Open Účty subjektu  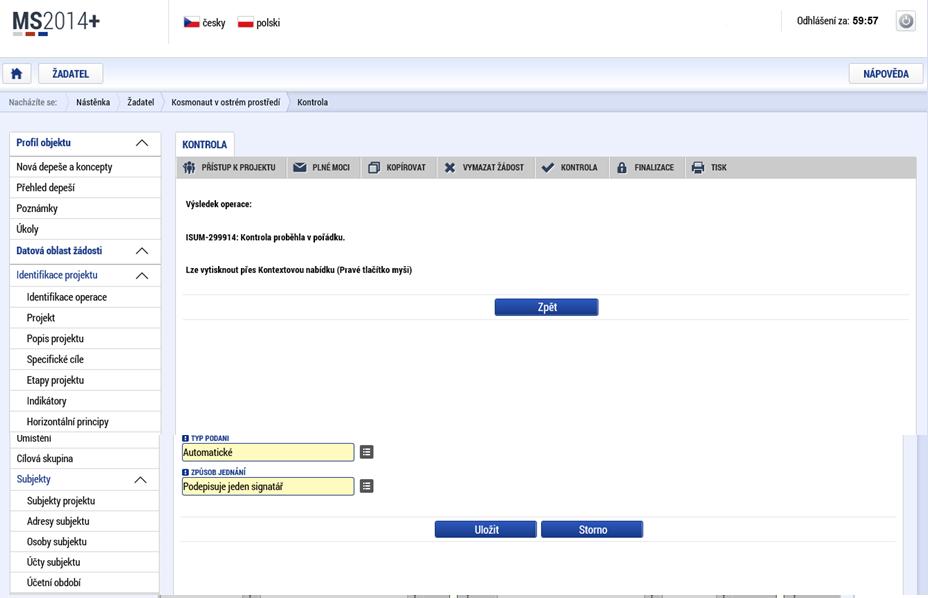(x=85, y=562)
